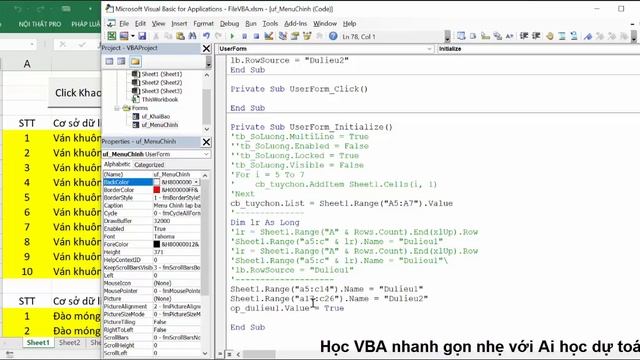The width and height of the screenshot is (640, 360).
Task: Undo last edit in VBA toolbar
Action: pyautogui.click(x=207, y=36)
